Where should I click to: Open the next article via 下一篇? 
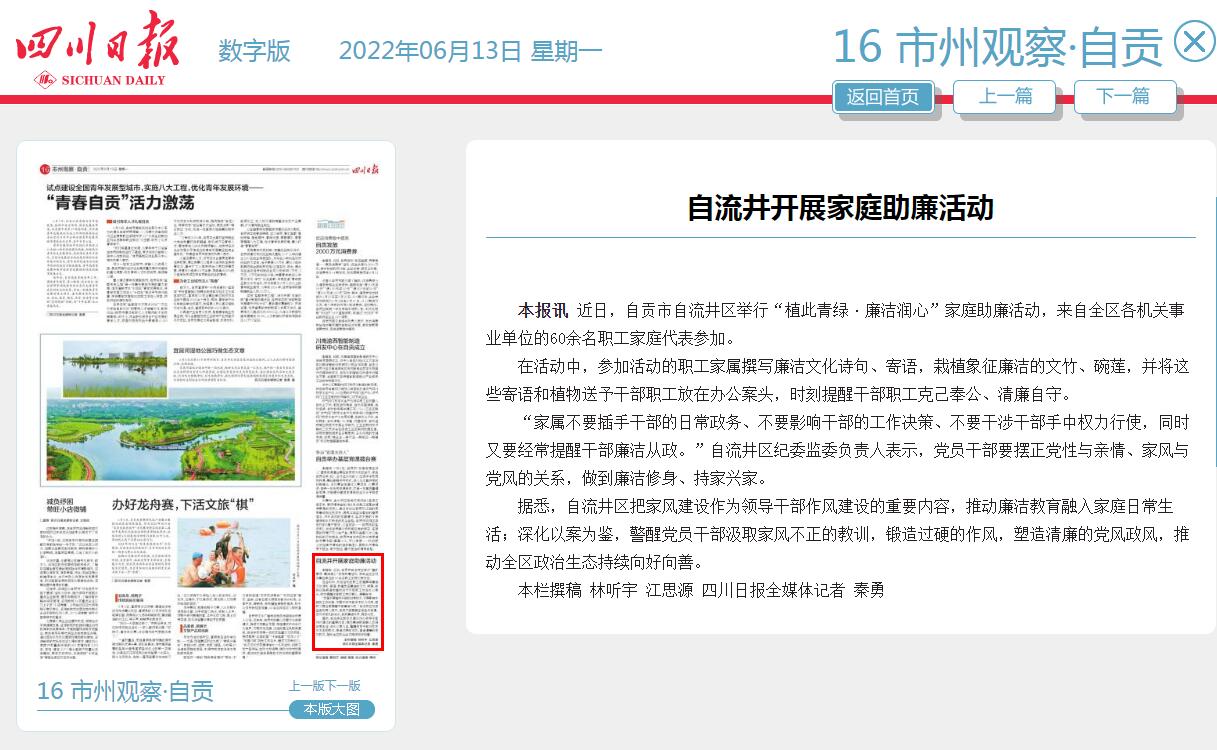1124,97
